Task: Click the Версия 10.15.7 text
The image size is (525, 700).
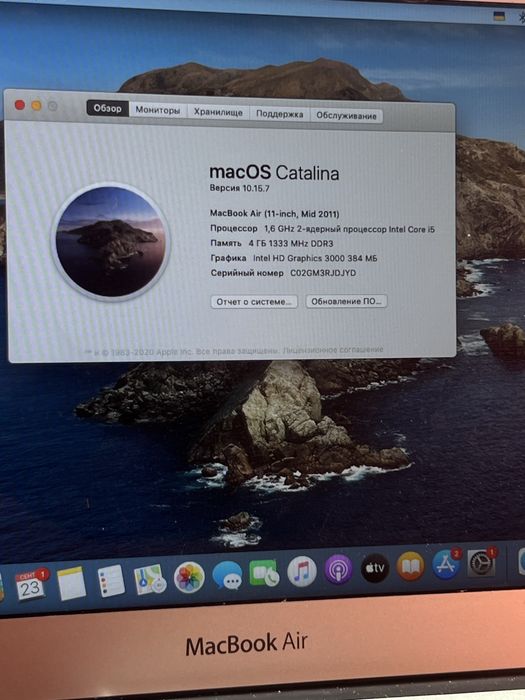Action: point(240,188)
